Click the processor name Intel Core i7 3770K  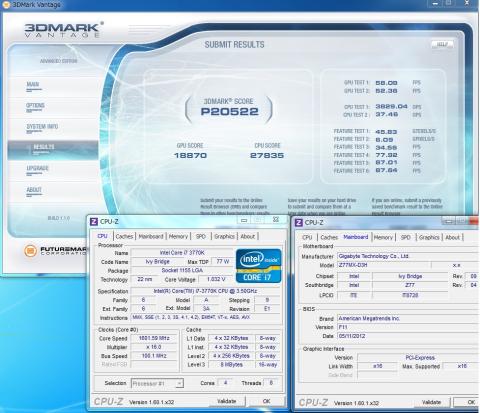(182, 253)
